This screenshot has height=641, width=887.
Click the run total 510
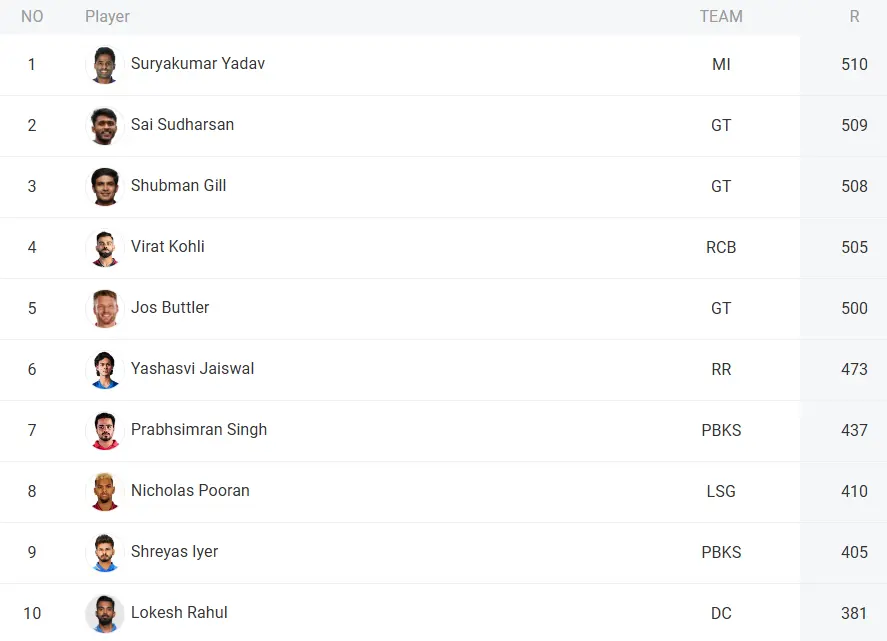click(855, 64)
